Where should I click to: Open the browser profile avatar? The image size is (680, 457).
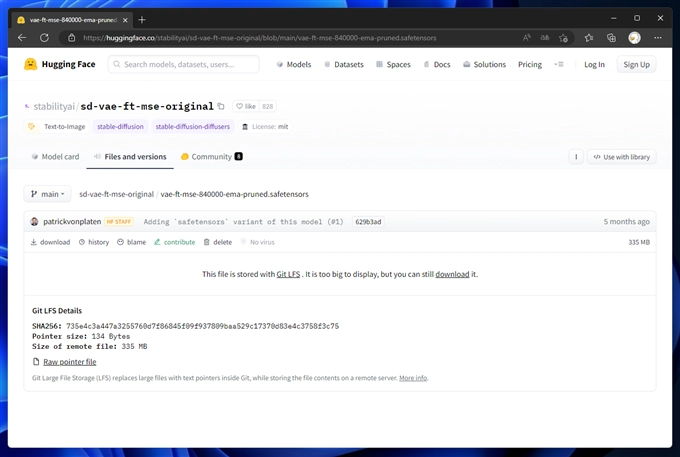(x=634, y=38)
